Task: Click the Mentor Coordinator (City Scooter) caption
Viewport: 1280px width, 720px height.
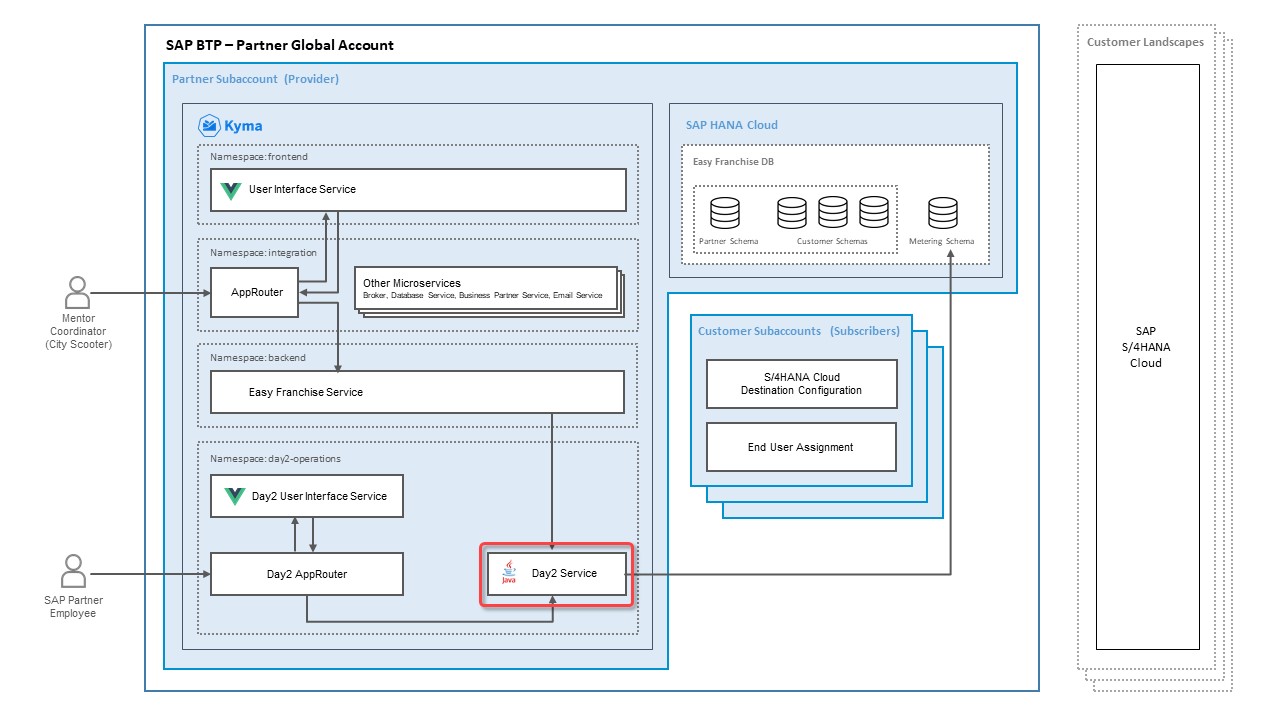Action: (x=78, y=332)
